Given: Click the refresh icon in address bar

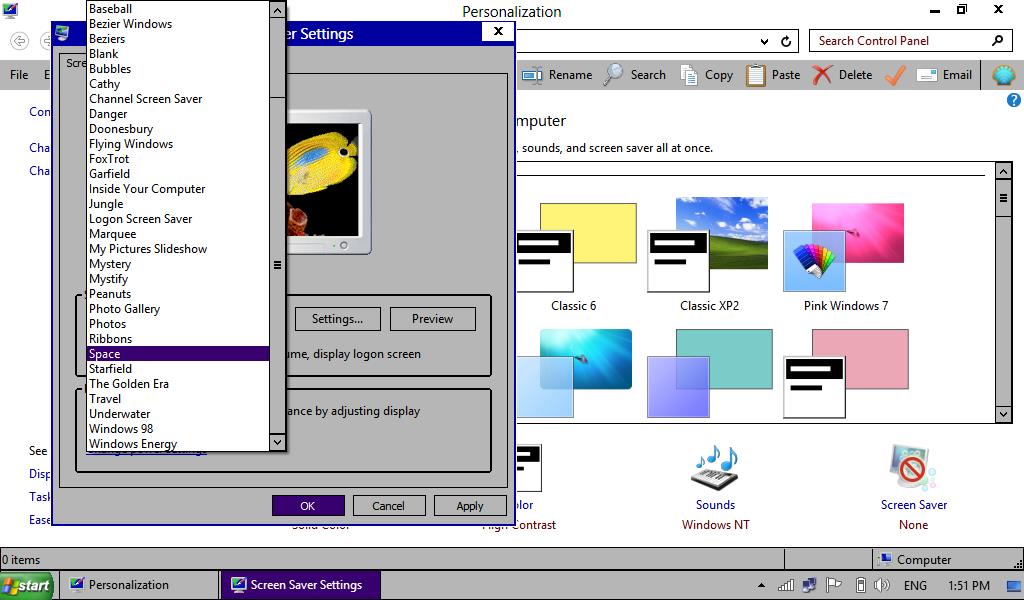Looking at the screenshot, I should (786, 41).
